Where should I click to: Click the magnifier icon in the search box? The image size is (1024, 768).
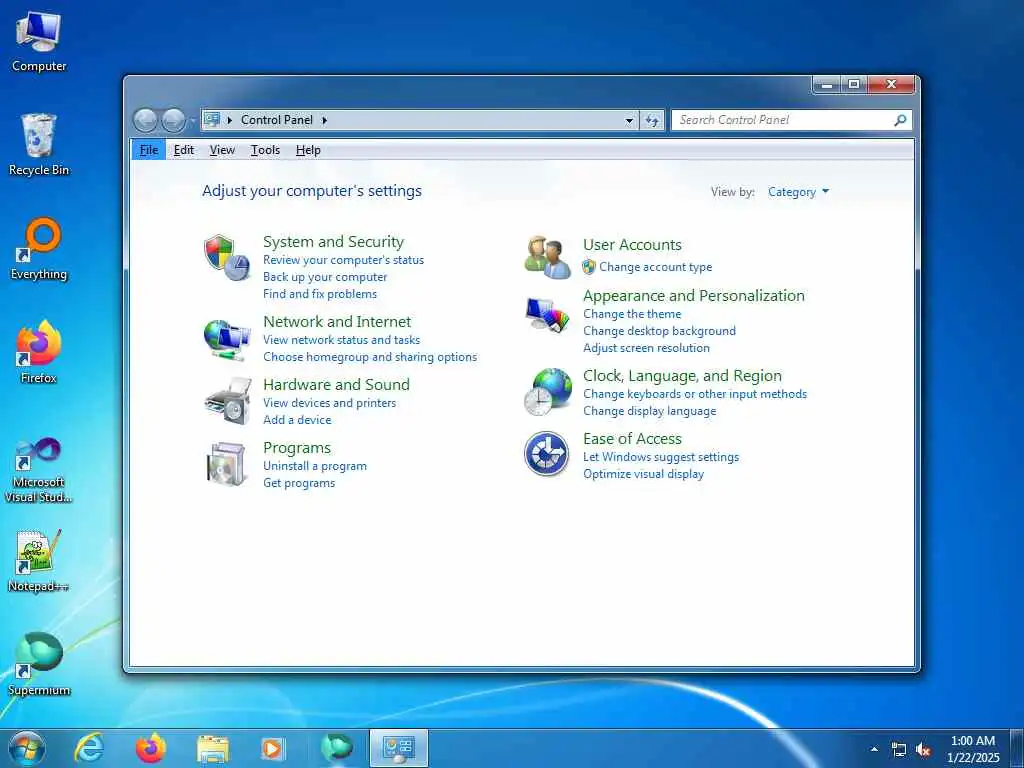(900, 120)
